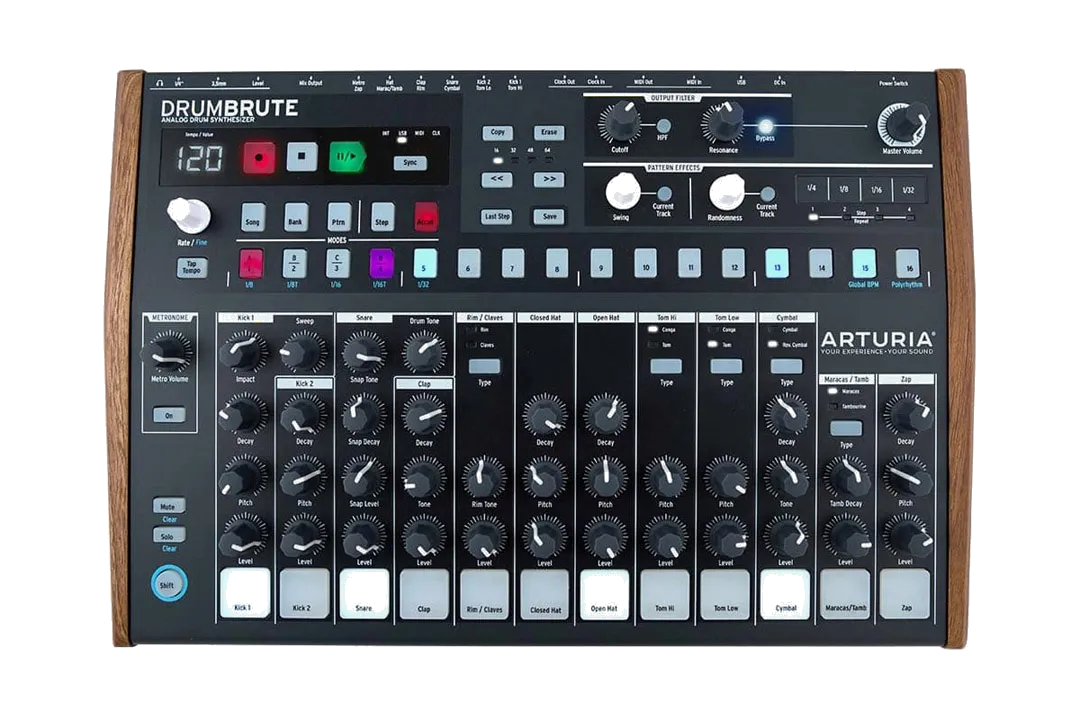Trigger the Zap pad
The height and width of the screenshot is (720, 1080).
pyautogui.click(x=905, y=593)
